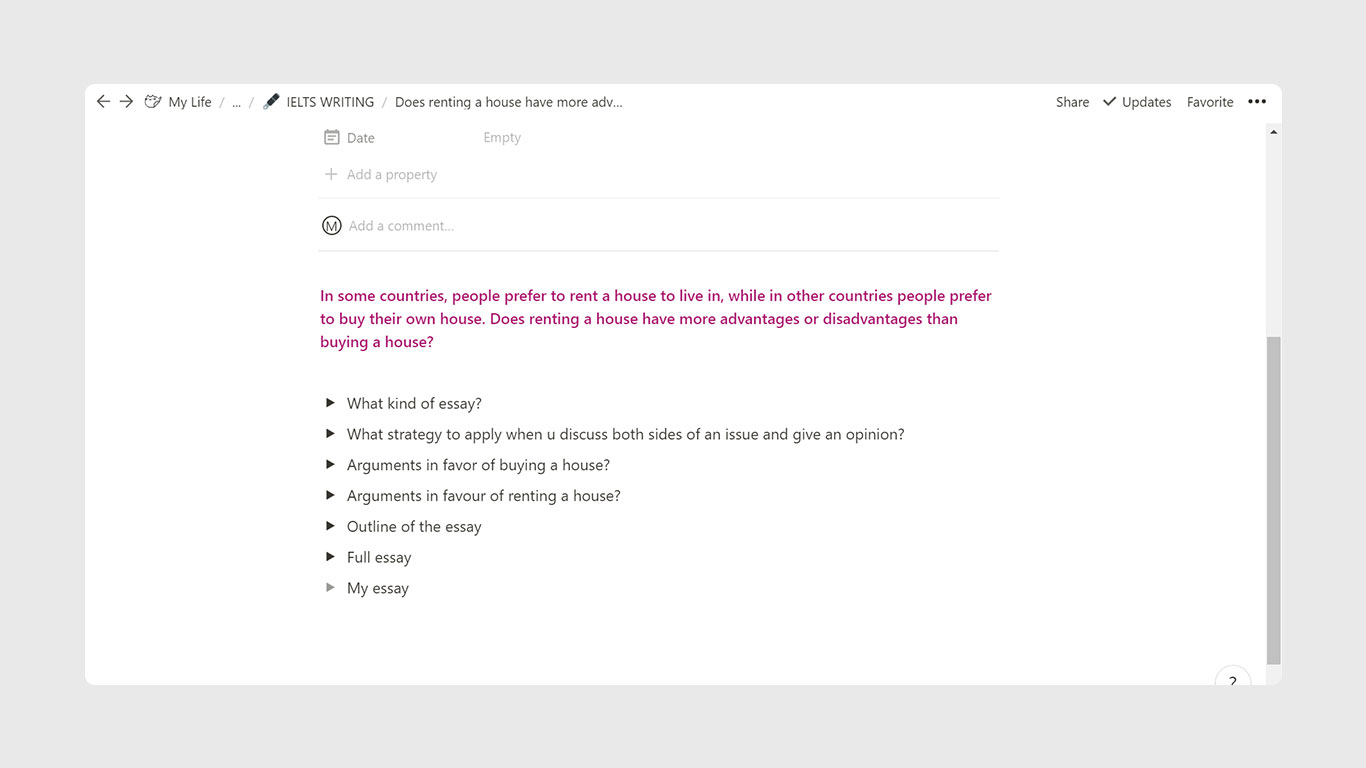Expand the 'Outline of the essay' toggle
Viewport: 1366px width, 768px height.
[330, 526]
